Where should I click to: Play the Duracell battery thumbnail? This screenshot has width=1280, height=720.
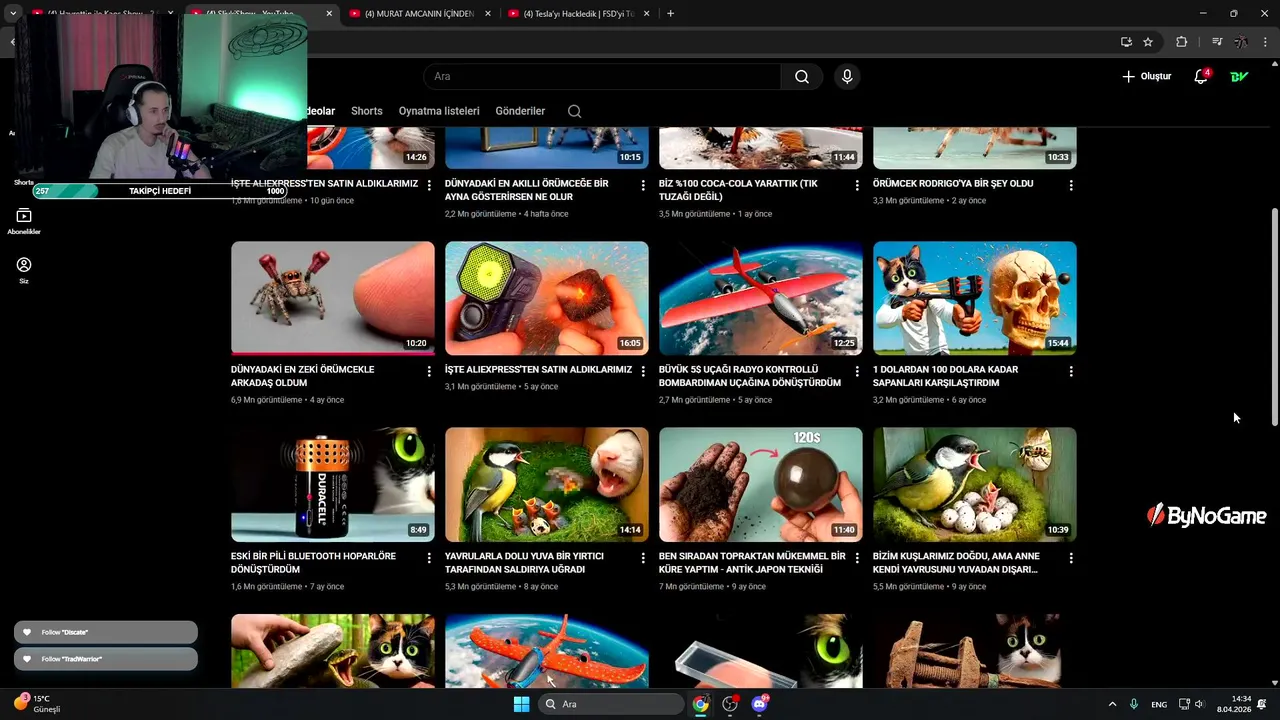coord(333,484)
